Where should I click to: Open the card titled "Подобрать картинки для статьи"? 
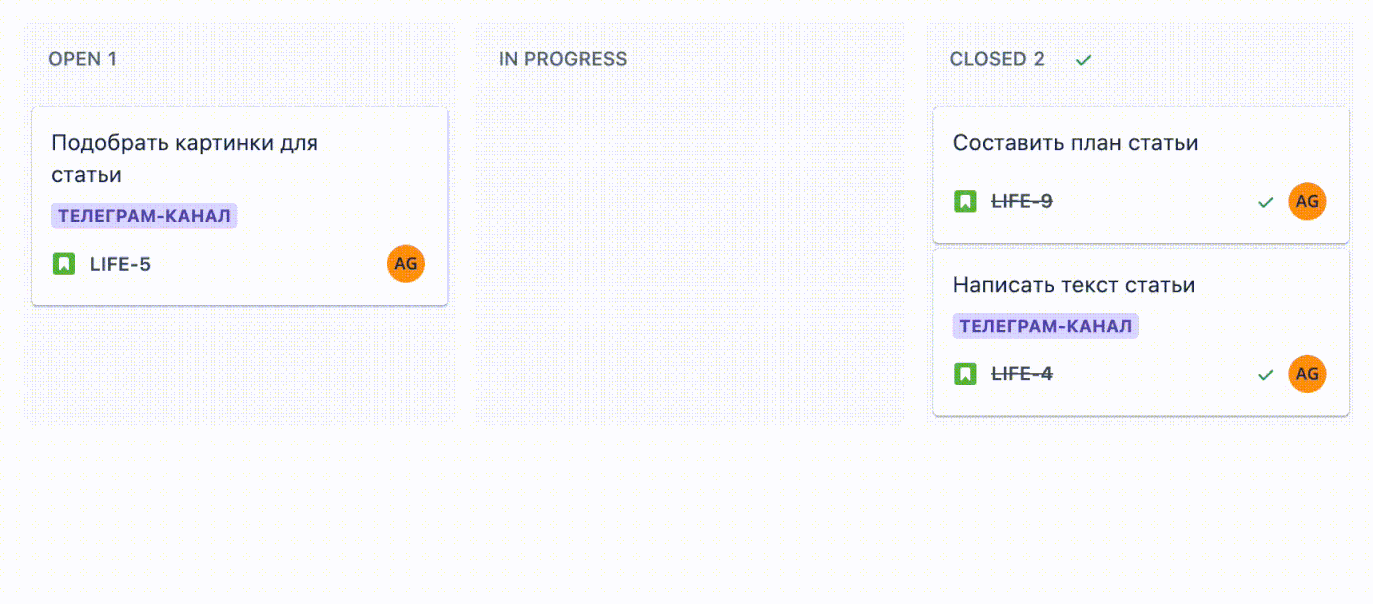click(184, 158)
